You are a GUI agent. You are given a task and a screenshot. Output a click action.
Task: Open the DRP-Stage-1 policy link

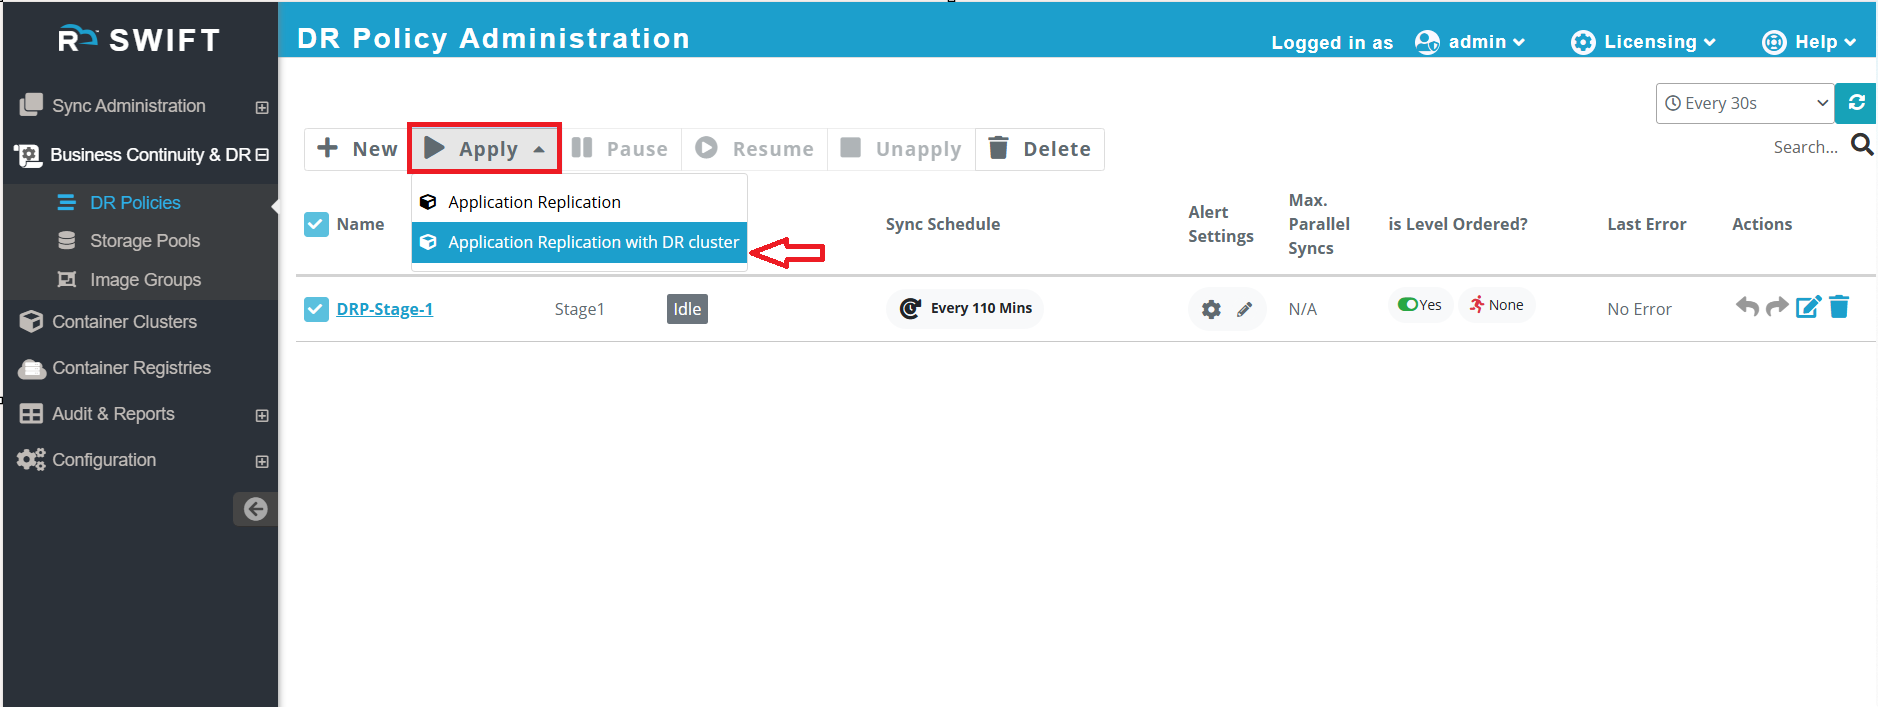tap(385, 309)
